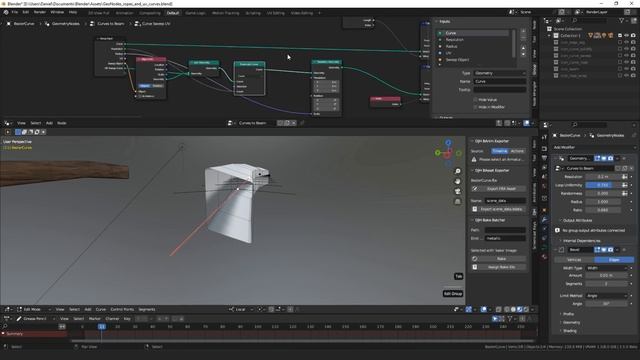Click the Blender logo icon in top menu
This screenshot has width=640, height=360.
pos(6,12)
